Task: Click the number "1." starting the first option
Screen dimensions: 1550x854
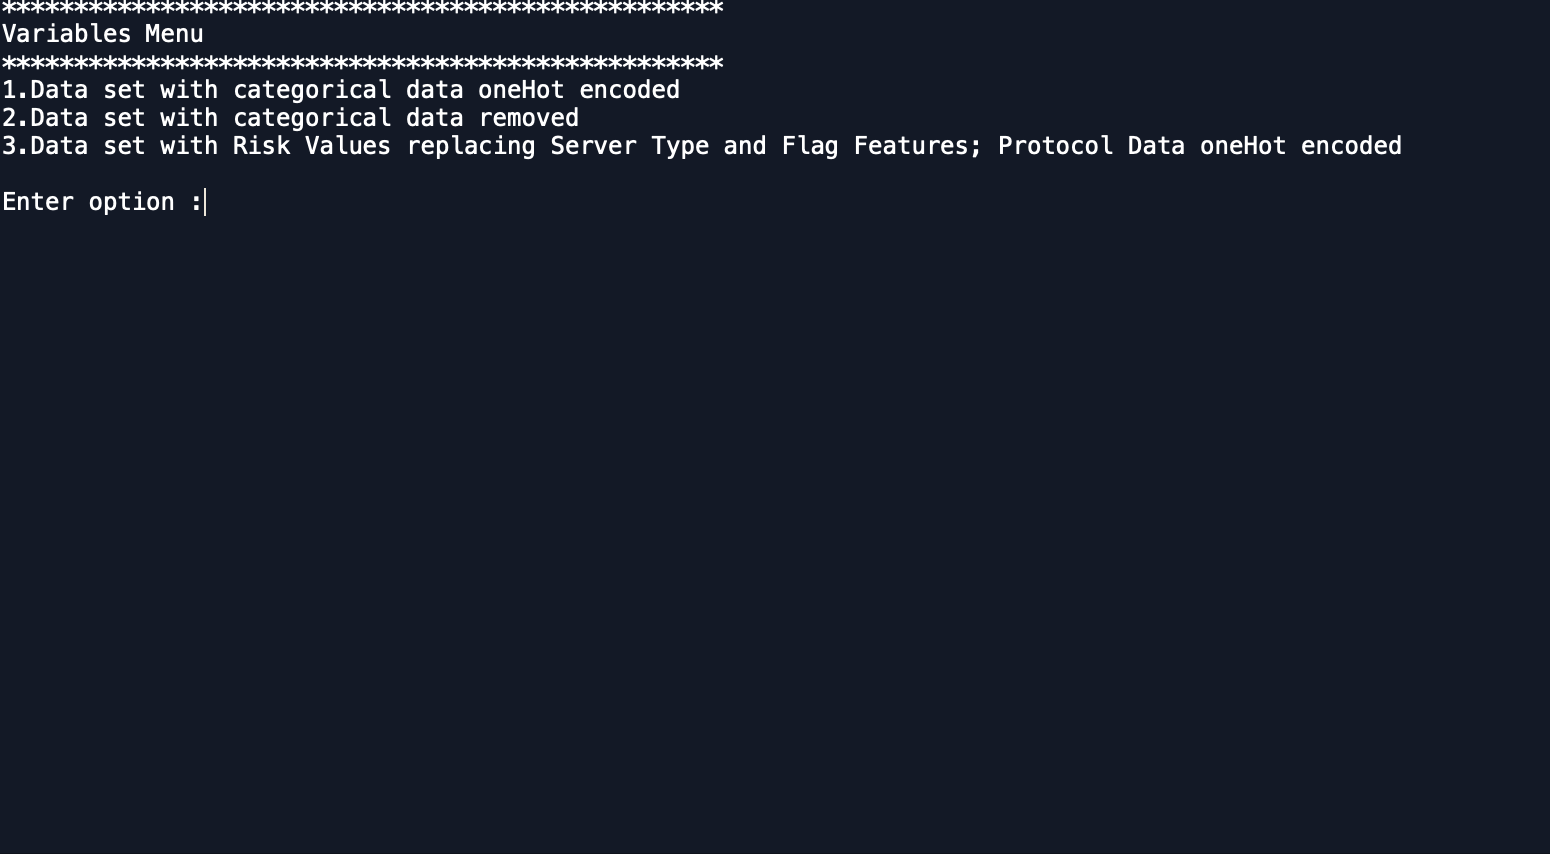Action: click(x=15, y=90)
